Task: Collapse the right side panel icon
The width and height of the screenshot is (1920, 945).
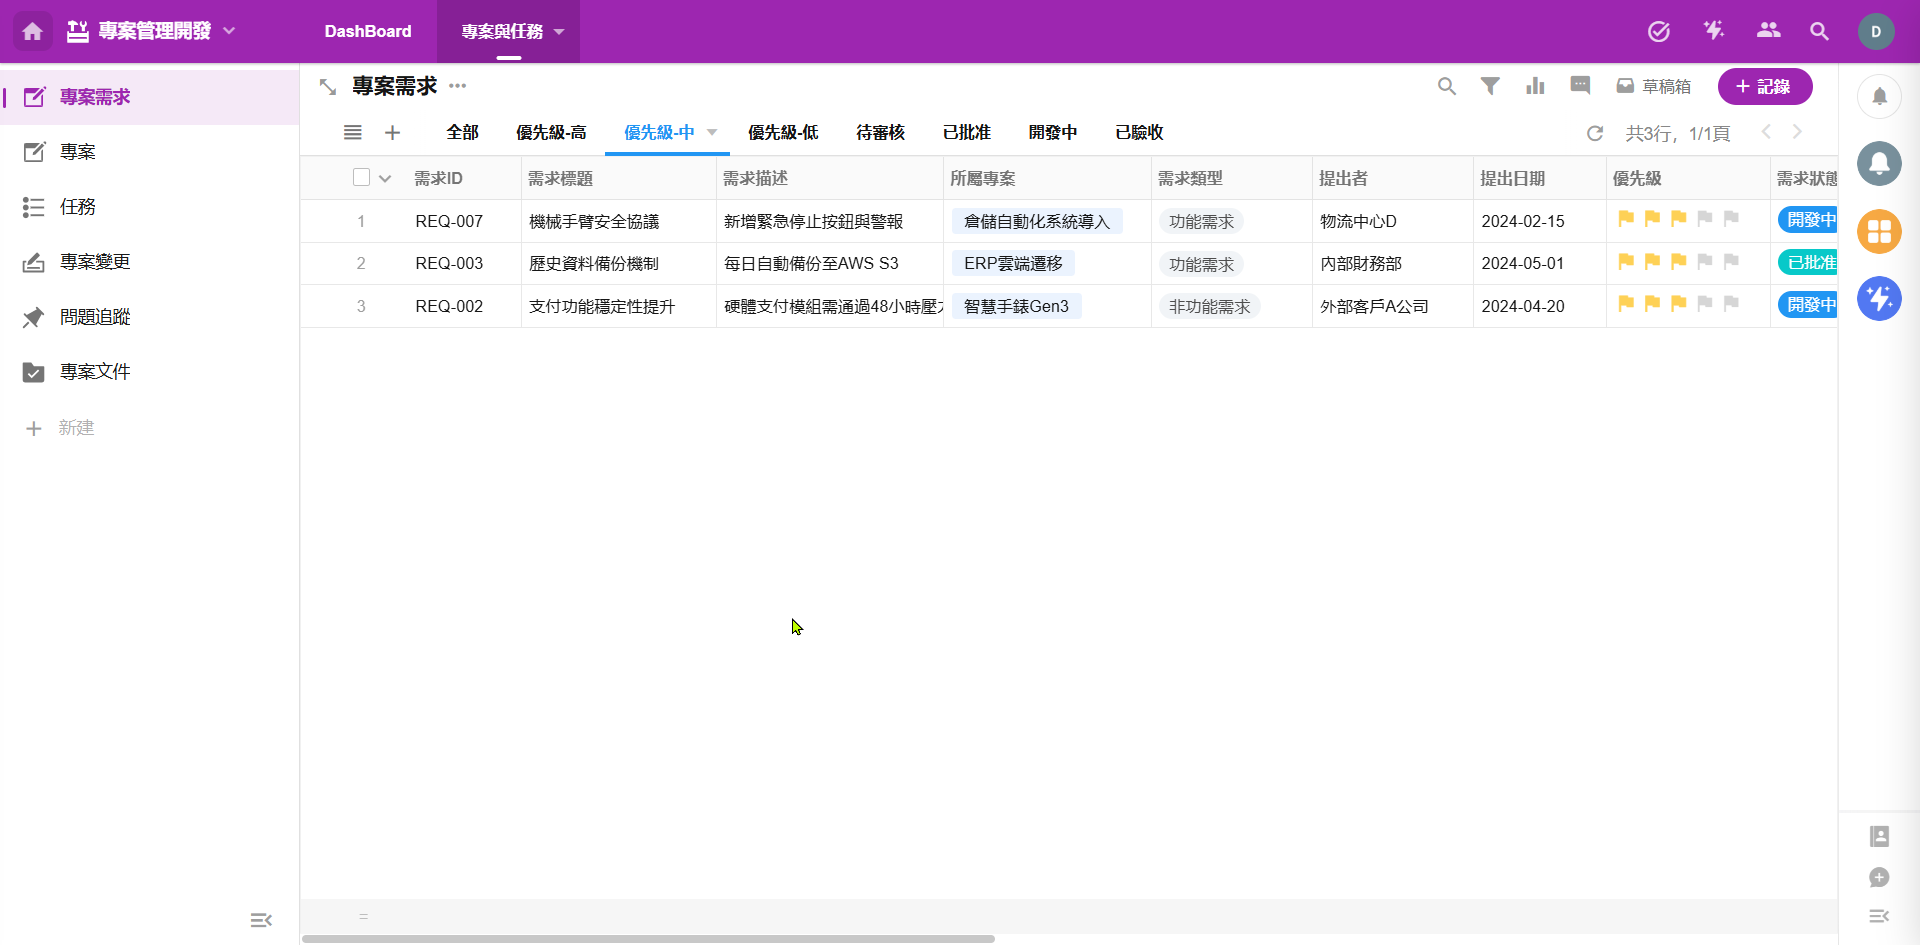Action: (x=1879, y=916)
